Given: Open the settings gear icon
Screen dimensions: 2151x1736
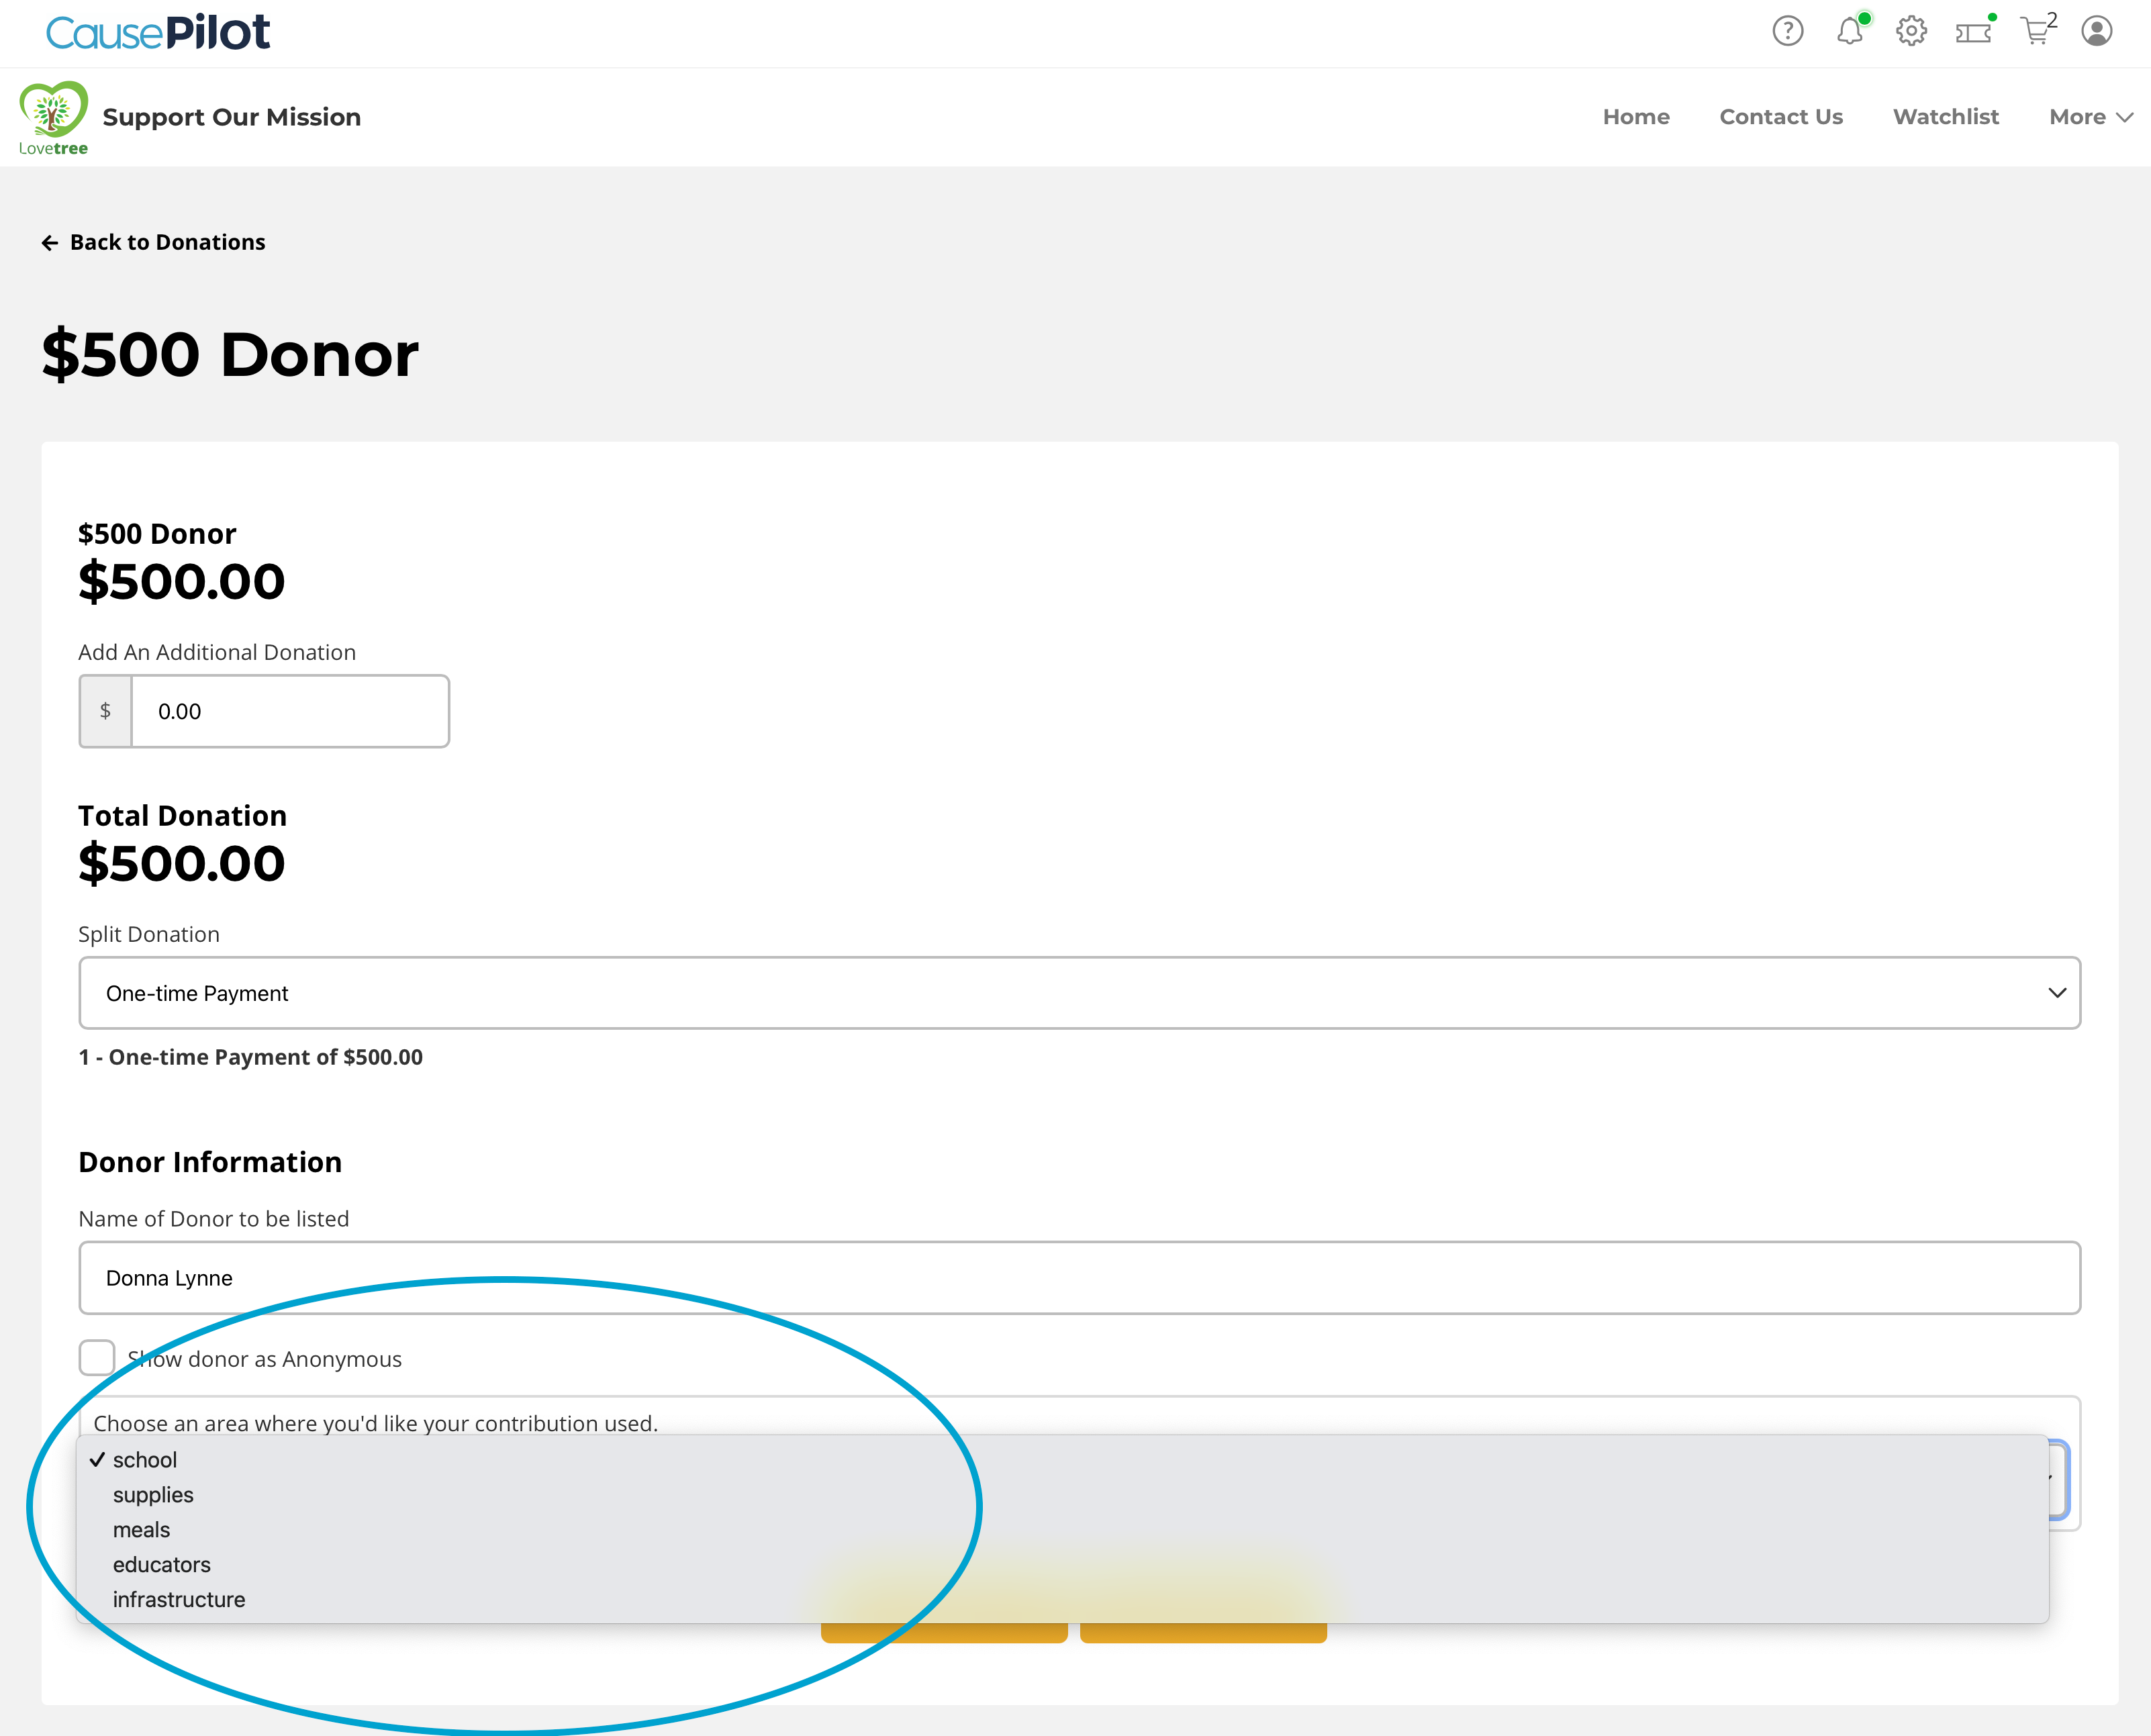Looking at the screenshot, I should pyautogui.click(x=1911, y=31).
